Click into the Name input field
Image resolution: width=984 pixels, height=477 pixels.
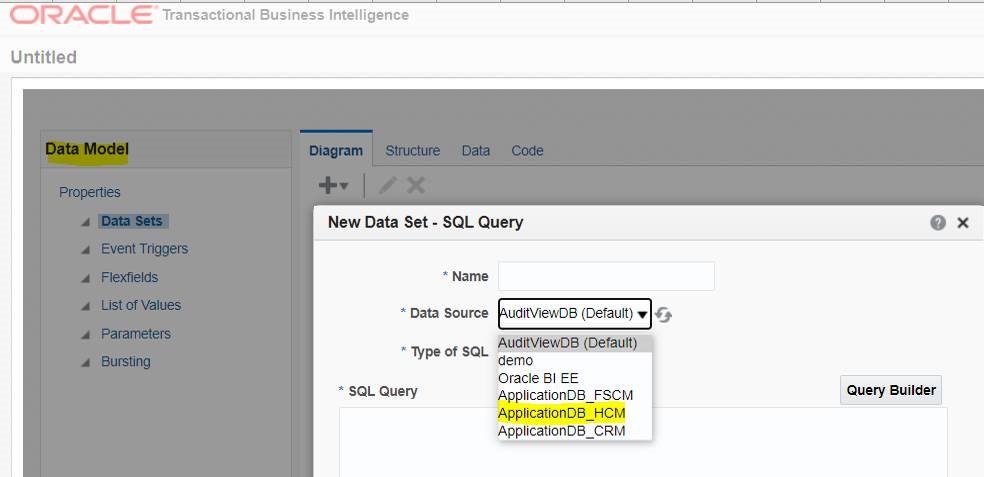click(x=606, y=276)
